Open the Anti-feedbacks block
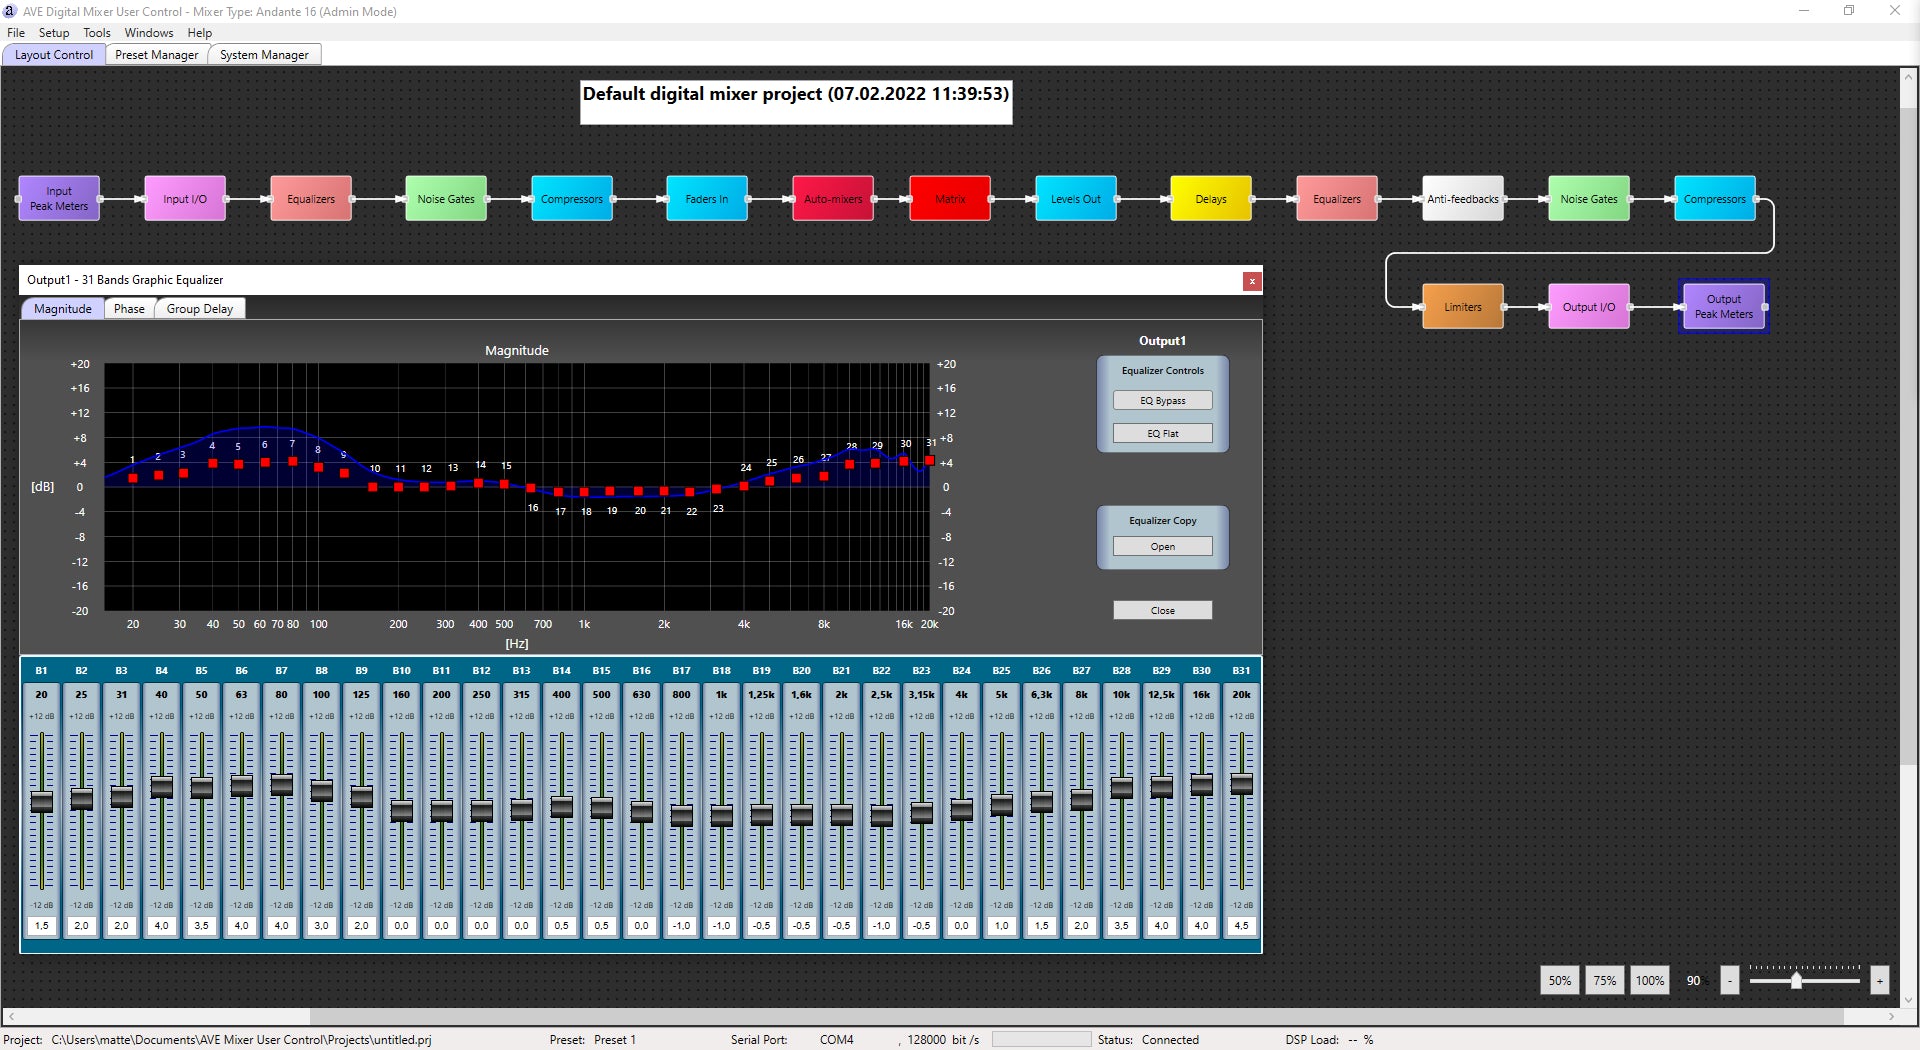1920x1050 pixels. 1463,199
